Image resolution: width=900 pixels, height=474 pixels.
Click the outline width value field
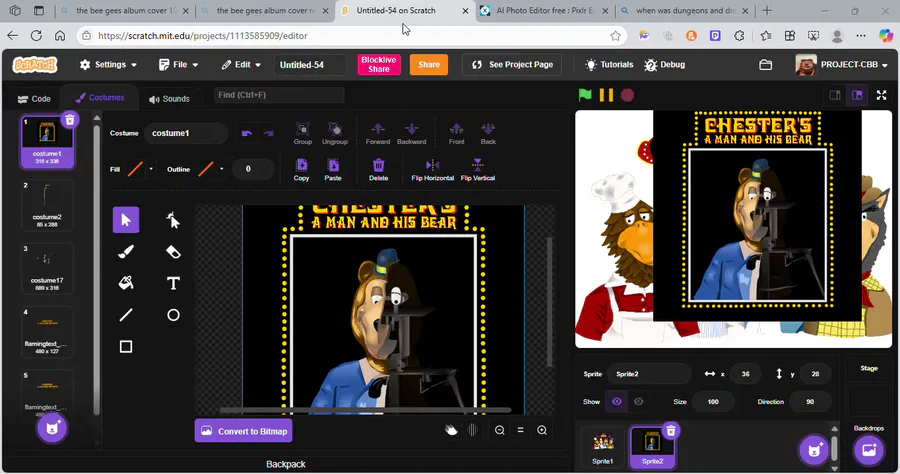(252, 169)
